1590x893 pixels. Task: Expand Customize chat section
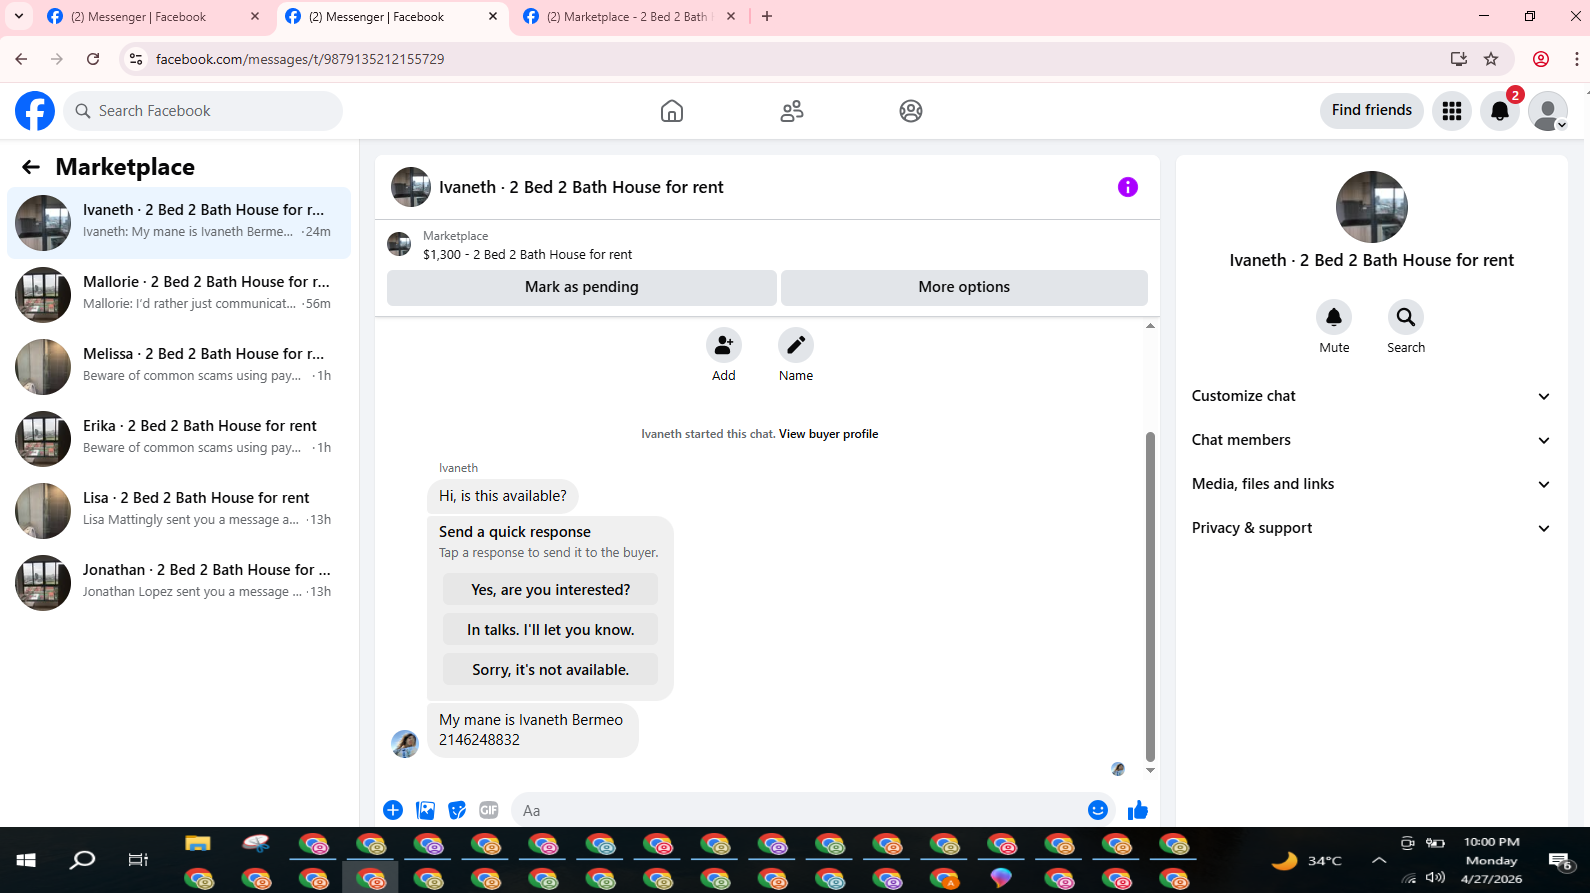(1371, 396)
